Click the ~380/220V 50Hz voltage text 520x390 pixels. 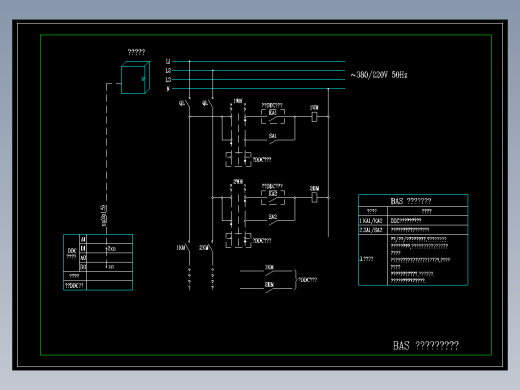coord(379,75)
